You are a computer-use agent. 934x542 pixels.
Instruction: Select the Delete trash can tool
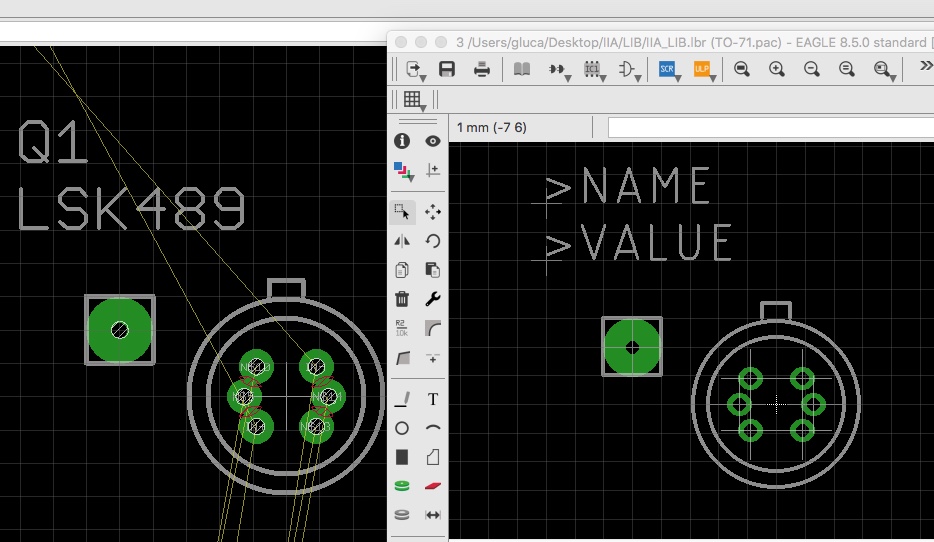tap(402, 298)
